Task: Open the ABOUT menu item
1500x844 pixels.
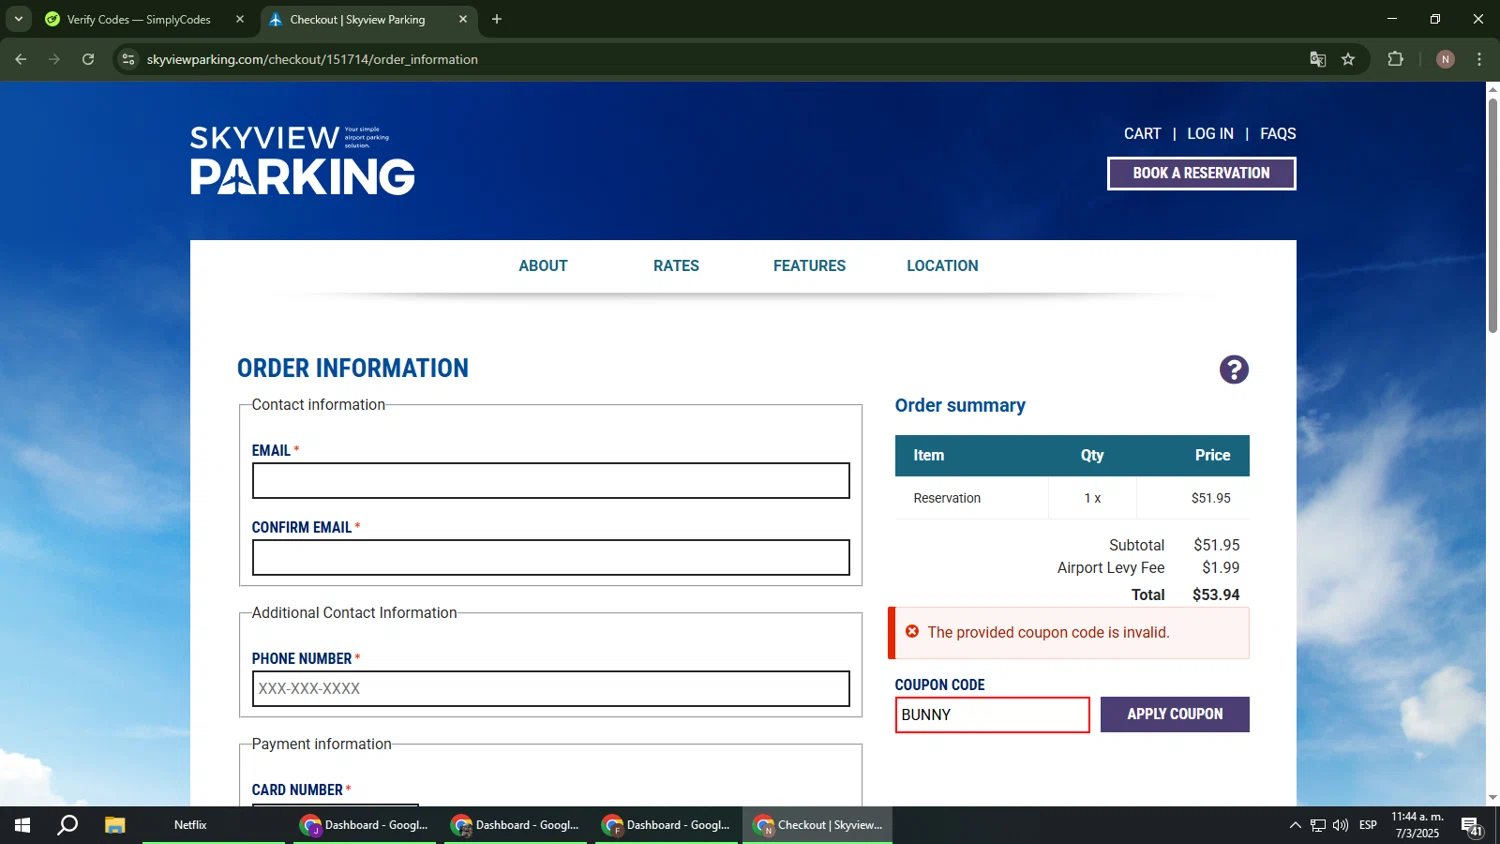Action: click(x=543, y=266)
